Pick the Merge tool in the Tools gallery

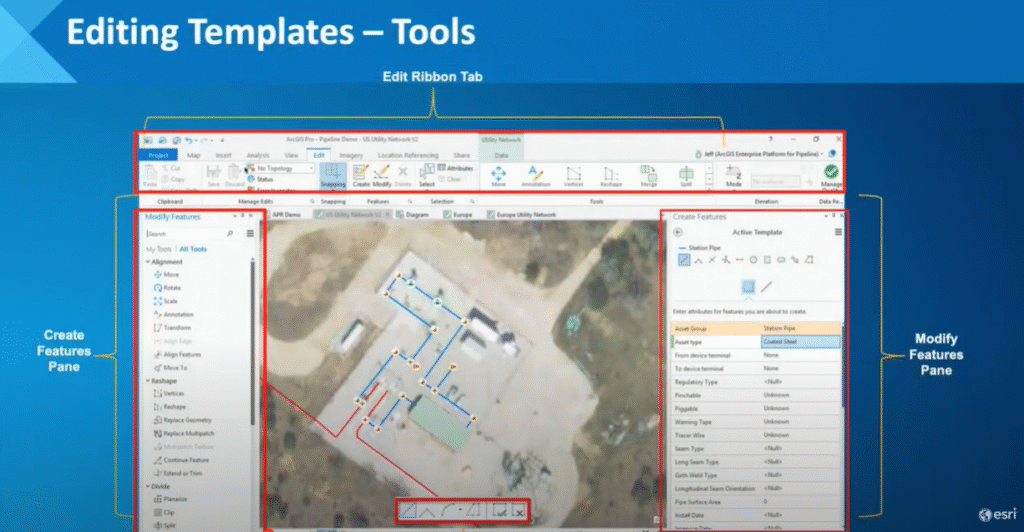[648, 176]
